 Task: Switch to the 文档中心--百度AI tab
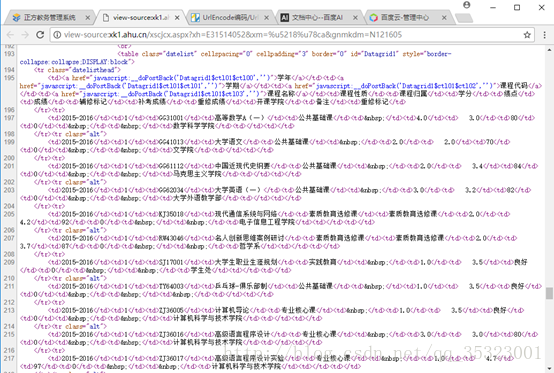click(x=319, y=17)
